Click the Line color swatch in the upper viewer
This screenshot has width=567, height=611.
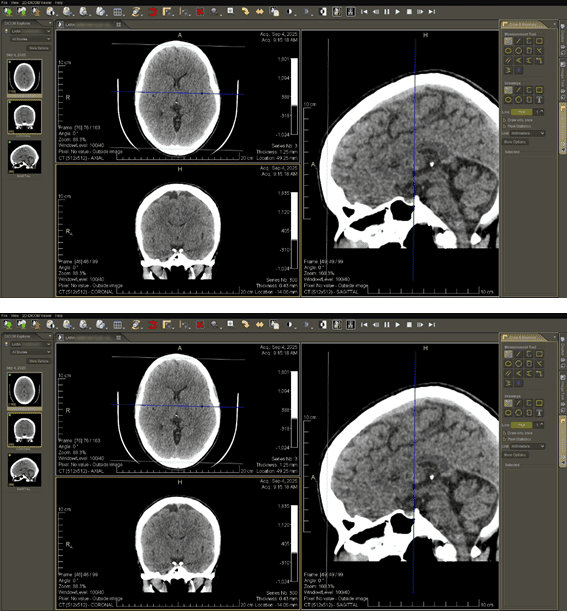(521, 112)
